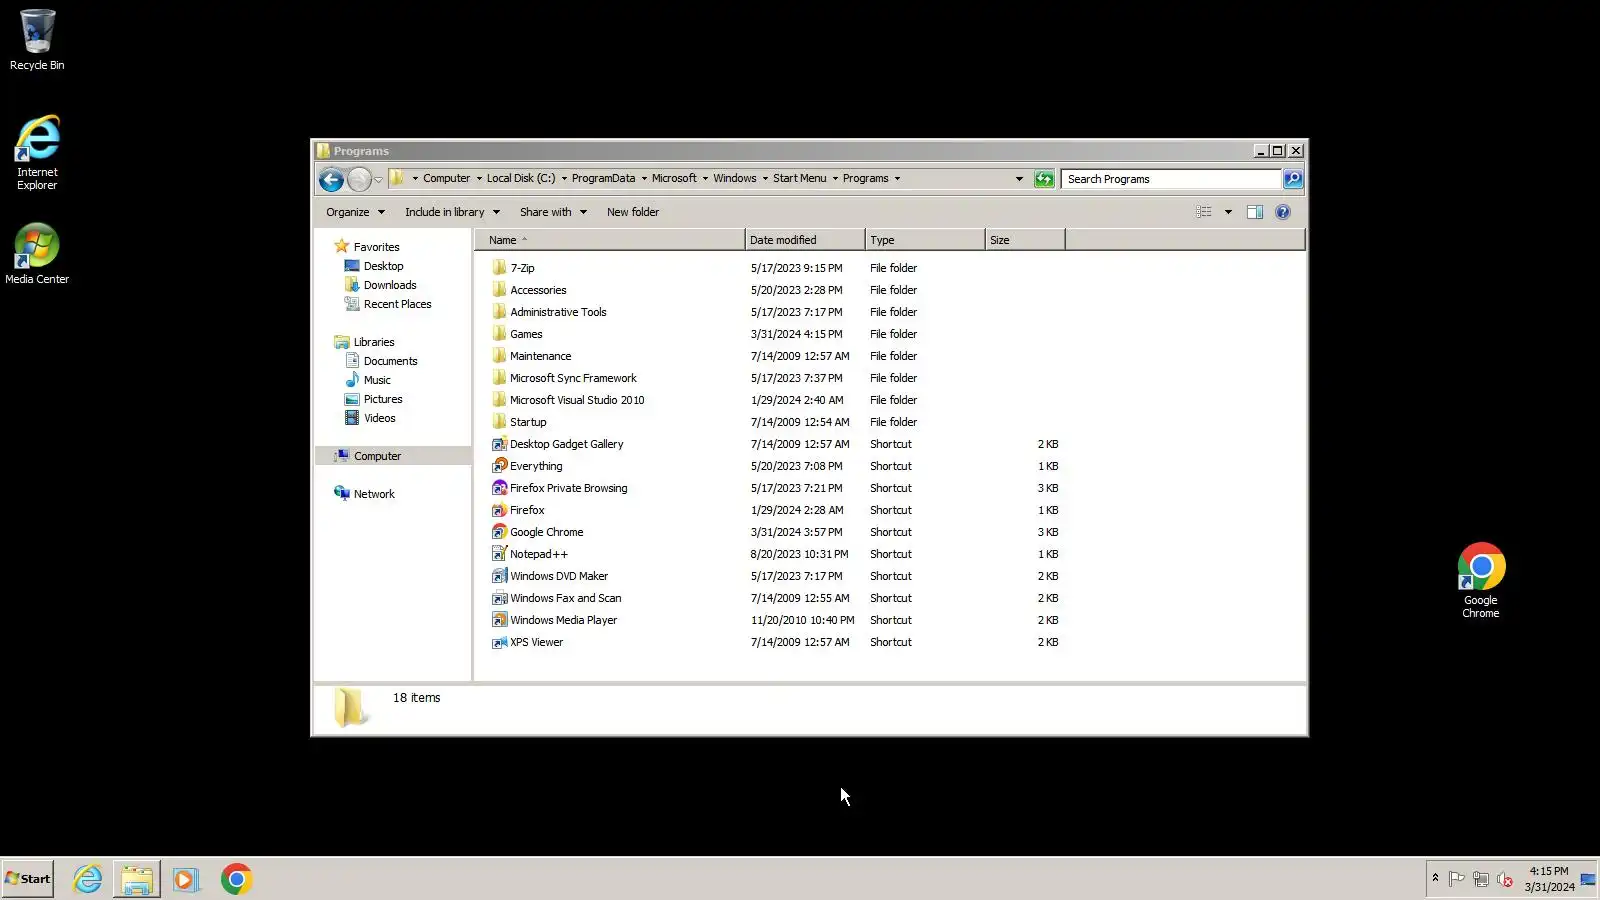Sort by Date modified column header

[805, 240]
